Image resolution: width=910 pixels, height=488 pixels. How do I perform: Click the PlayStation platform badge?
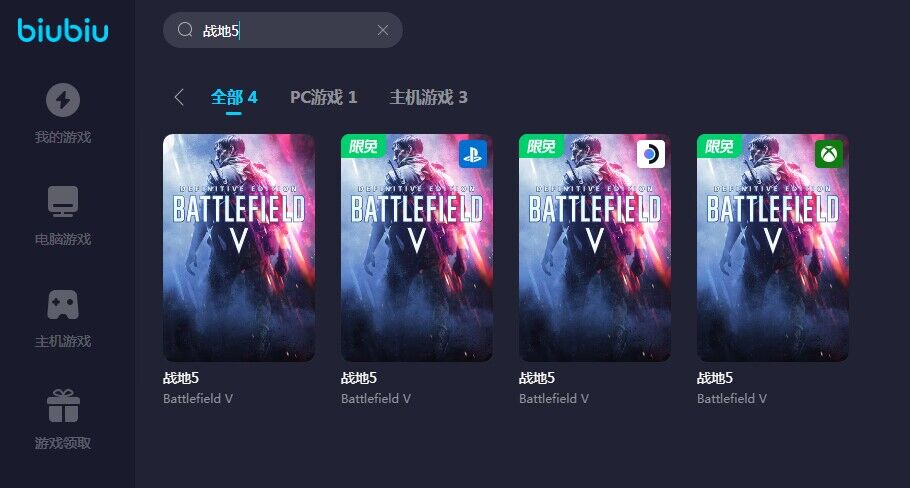[473, 154]
